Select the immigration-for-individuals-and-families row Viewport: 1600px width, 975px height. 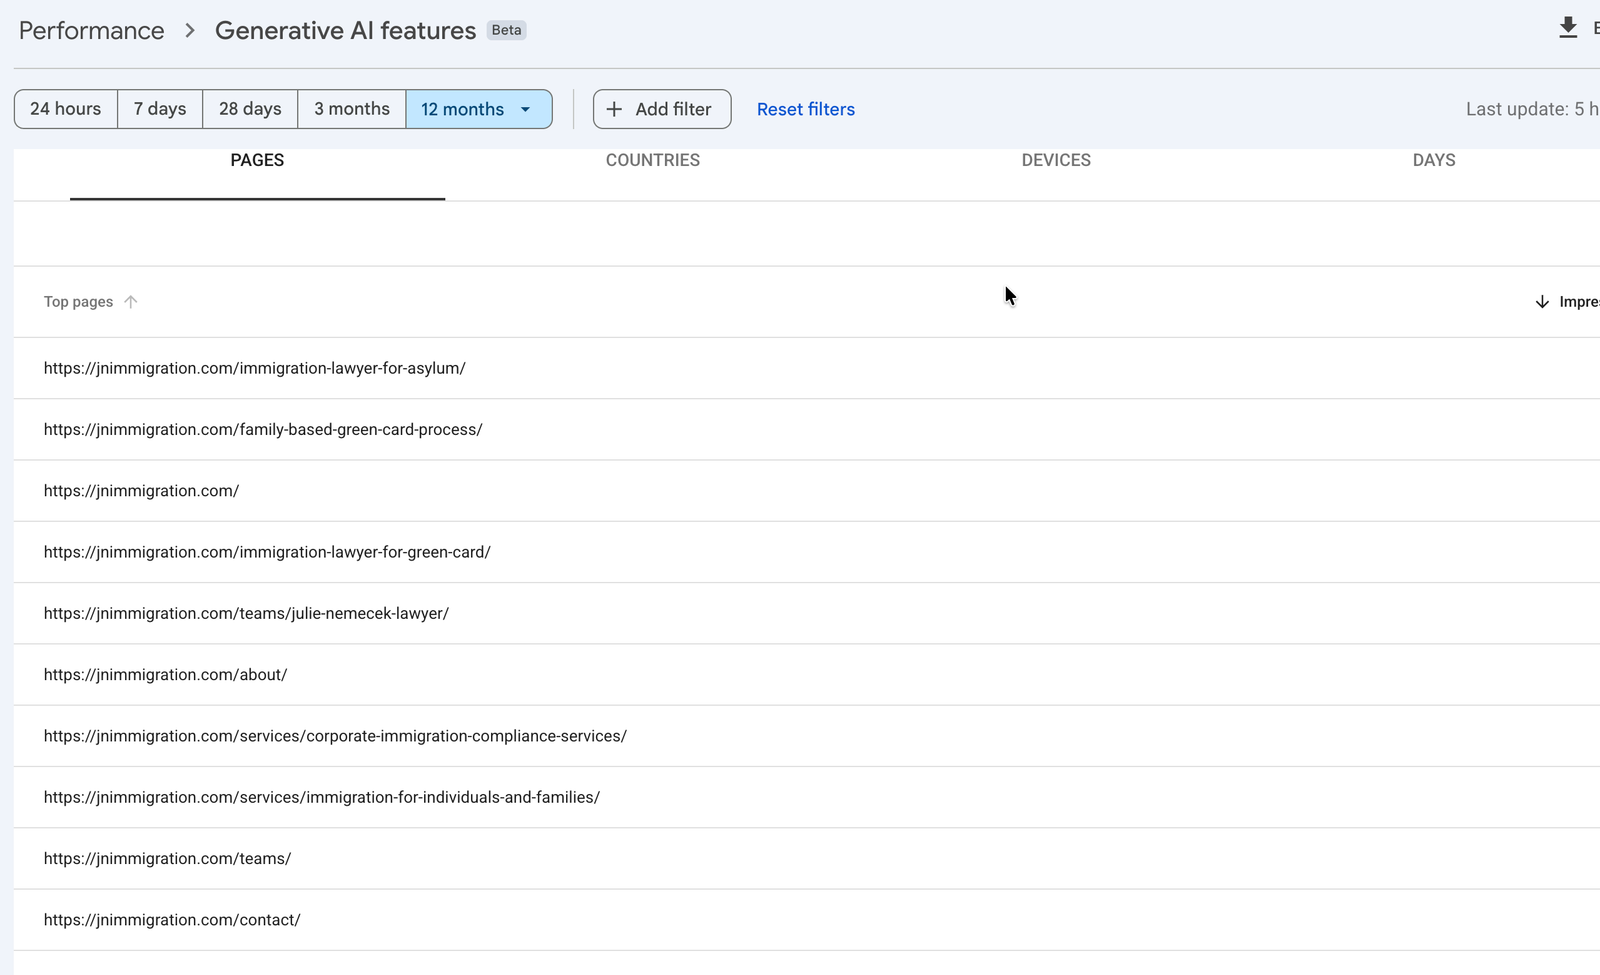click(807, 797)
